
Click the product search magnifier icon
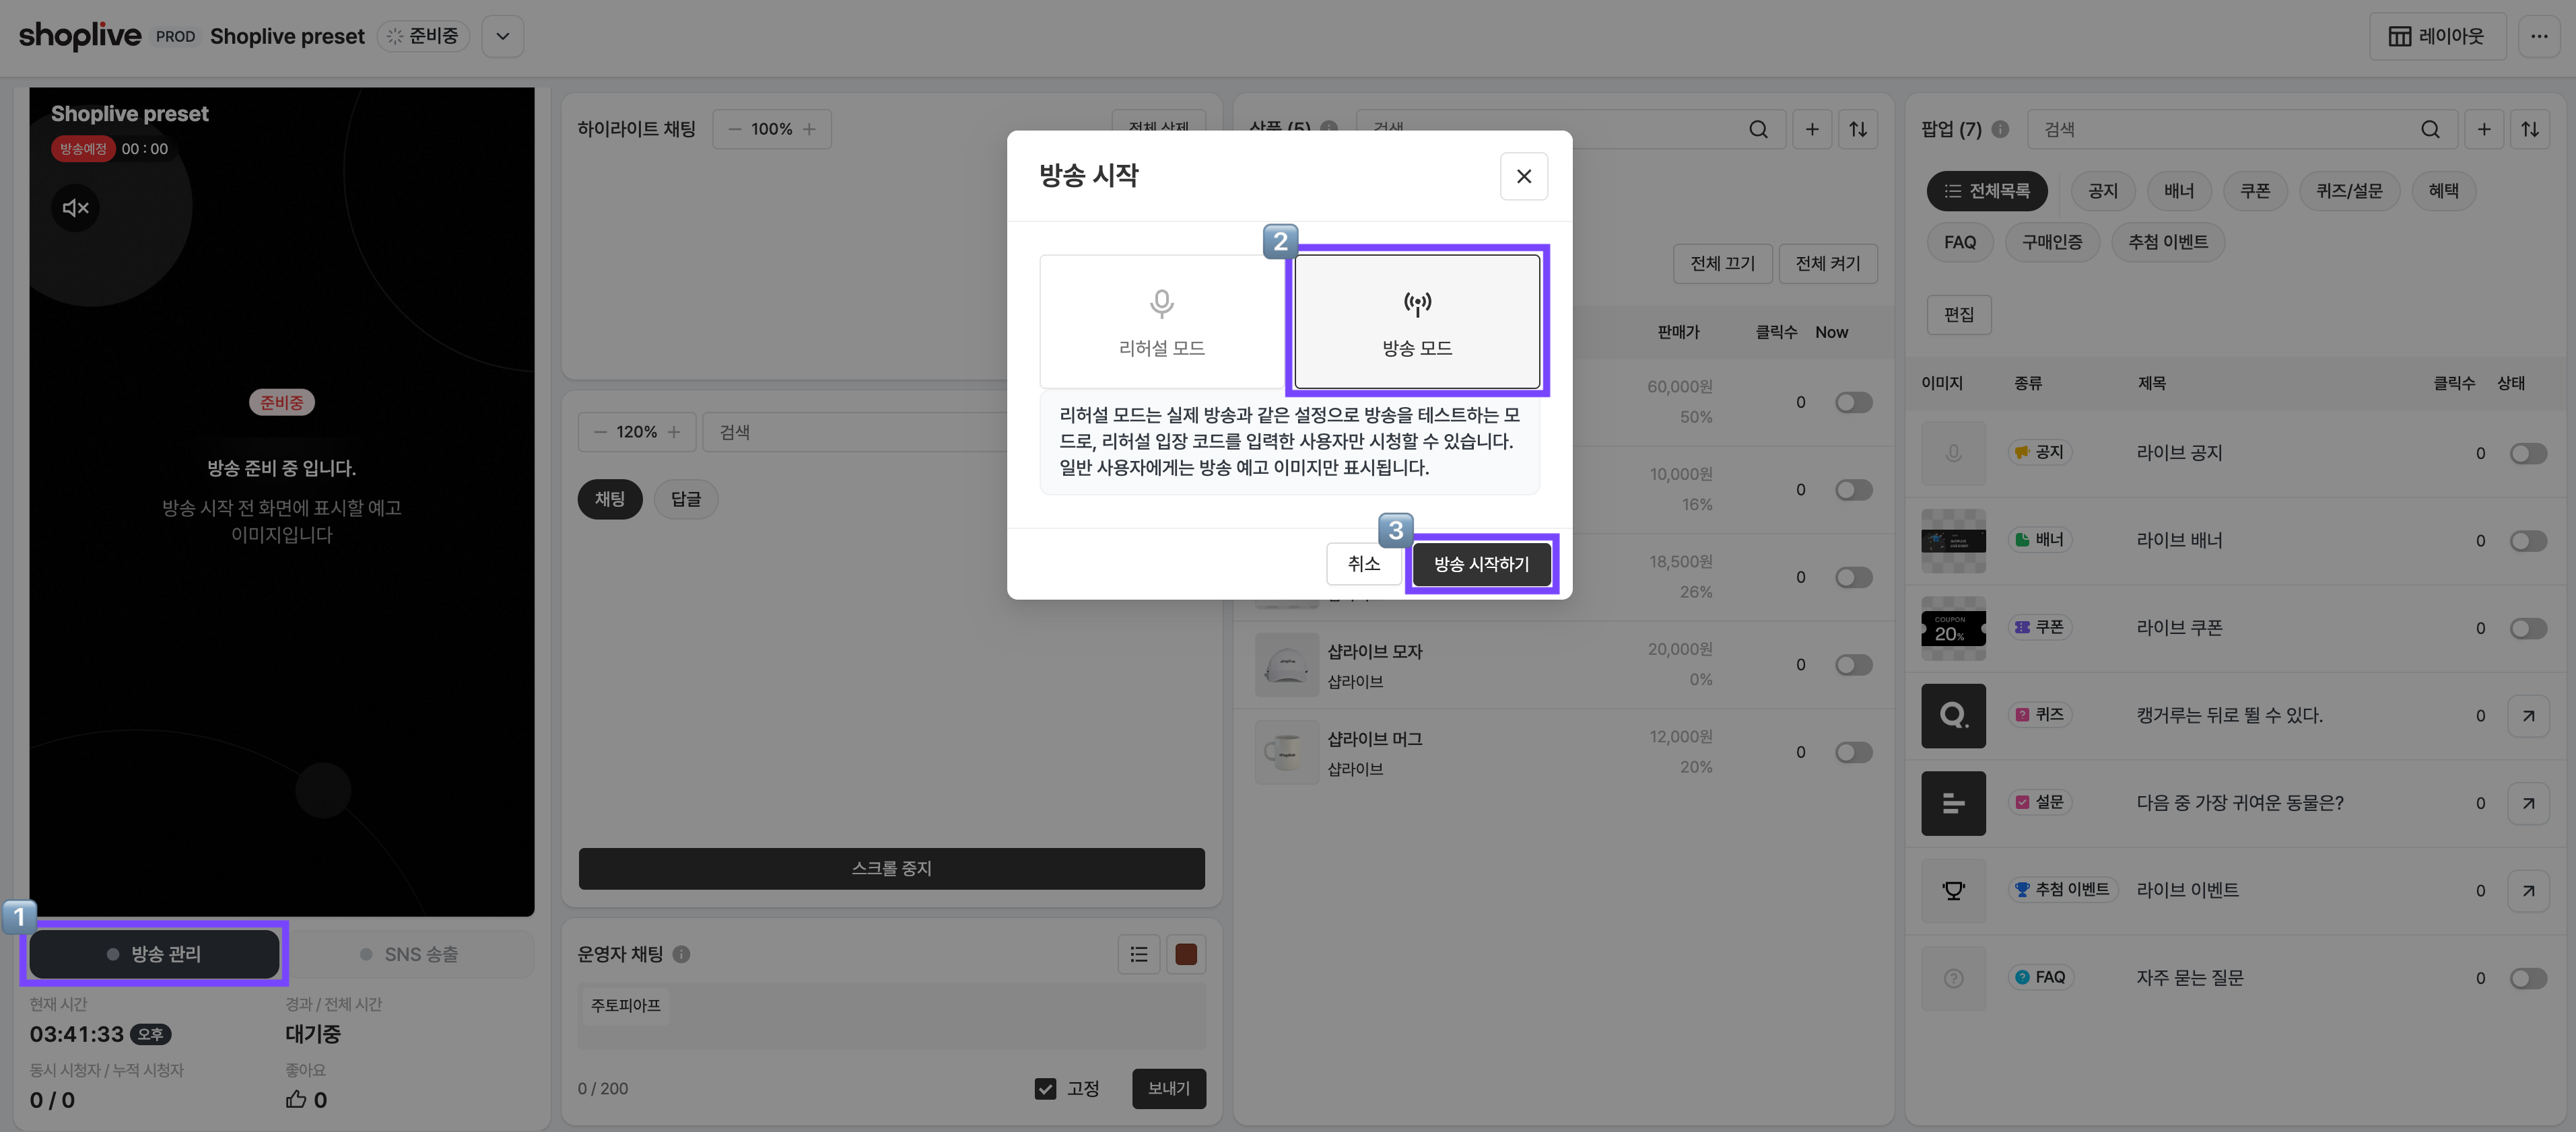(x=1758, y=129)
